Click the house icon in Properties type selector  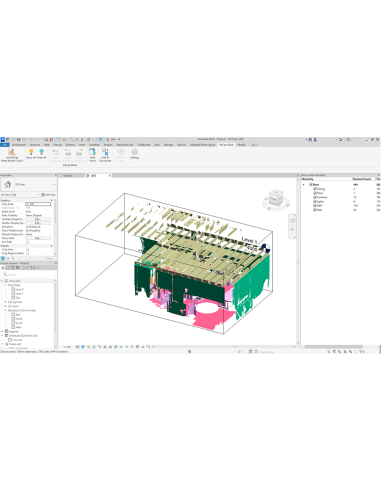click(8, 184)
